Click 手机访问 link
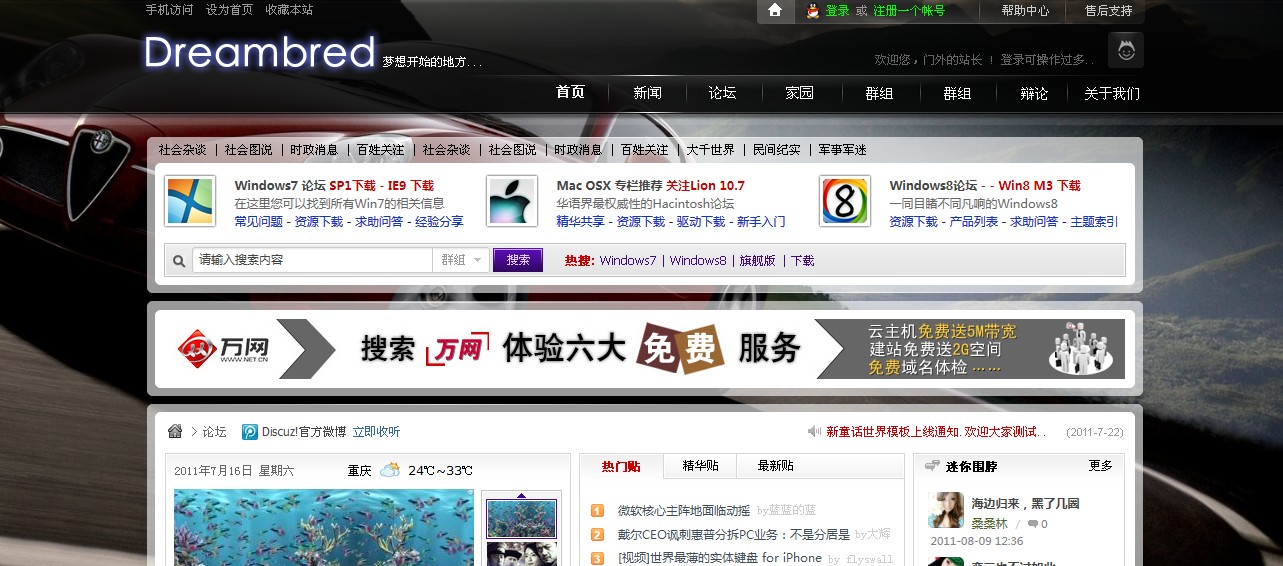The width and height of the screenshot is (1283, 566). [x=169, y=10]
